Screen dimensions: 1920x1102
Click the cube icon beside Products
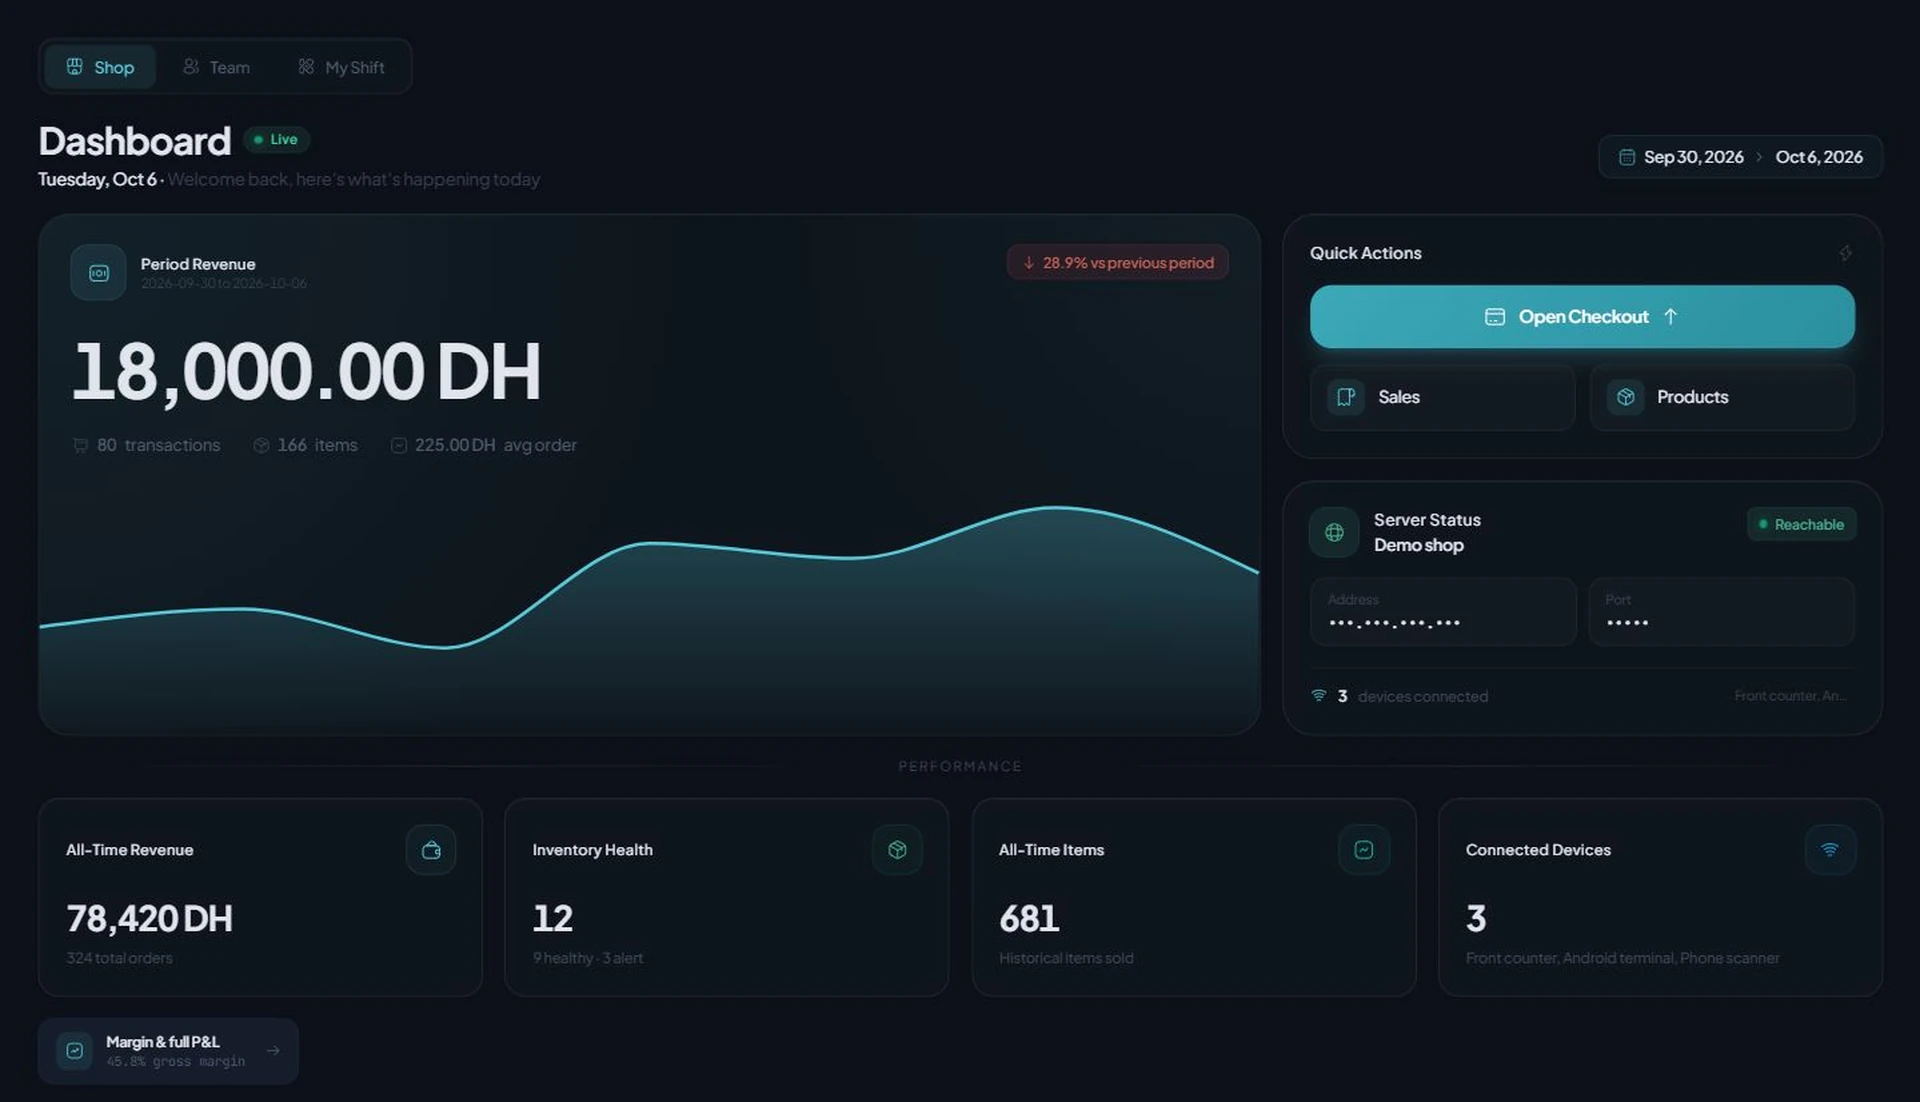pos(1626,397)
